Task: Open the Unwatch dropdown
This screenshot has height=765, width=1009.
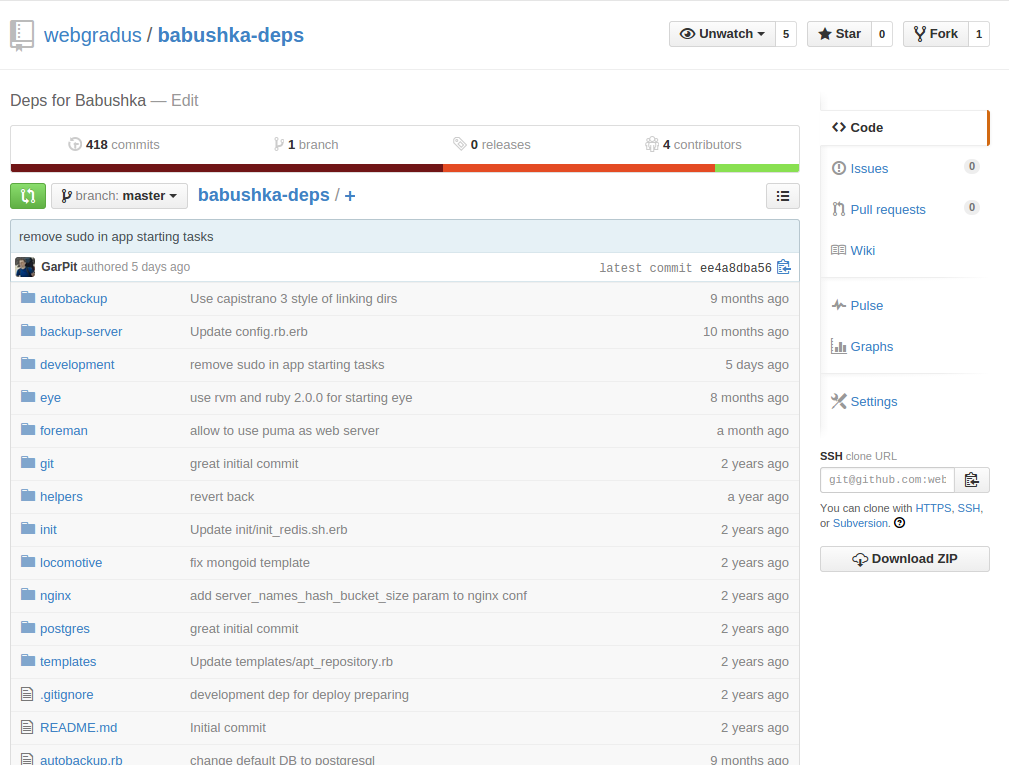Action: coord(722,34)
